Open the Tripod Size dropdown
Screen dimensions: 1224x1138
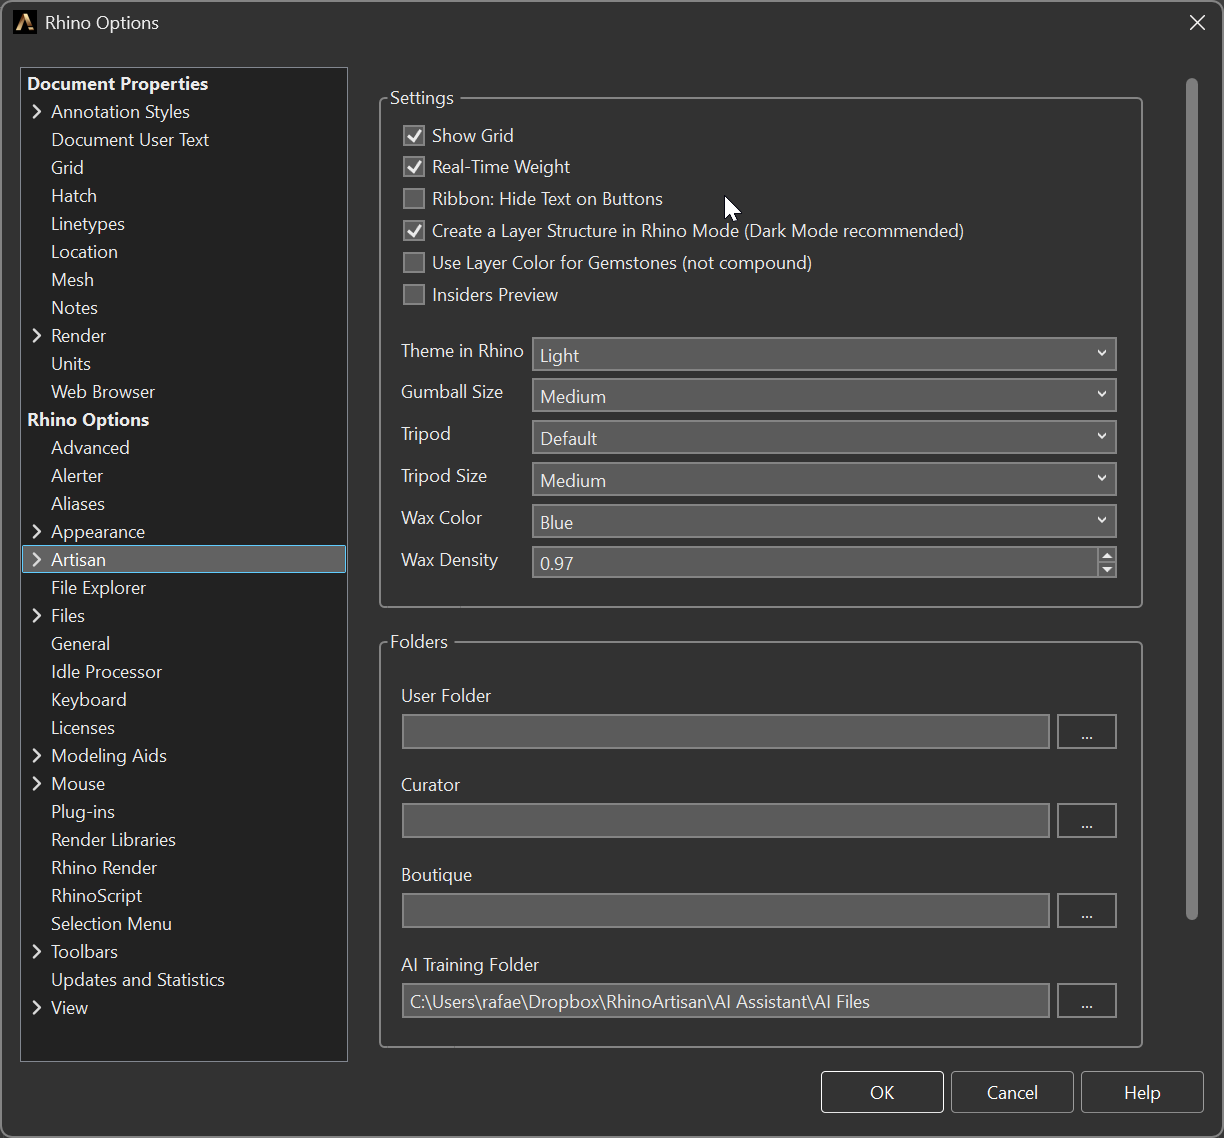click(824, 479)
